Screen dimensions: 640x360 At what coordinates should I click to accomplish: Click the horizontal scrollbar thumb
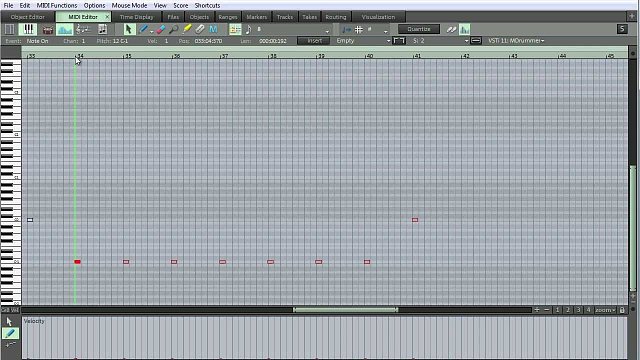345,310
